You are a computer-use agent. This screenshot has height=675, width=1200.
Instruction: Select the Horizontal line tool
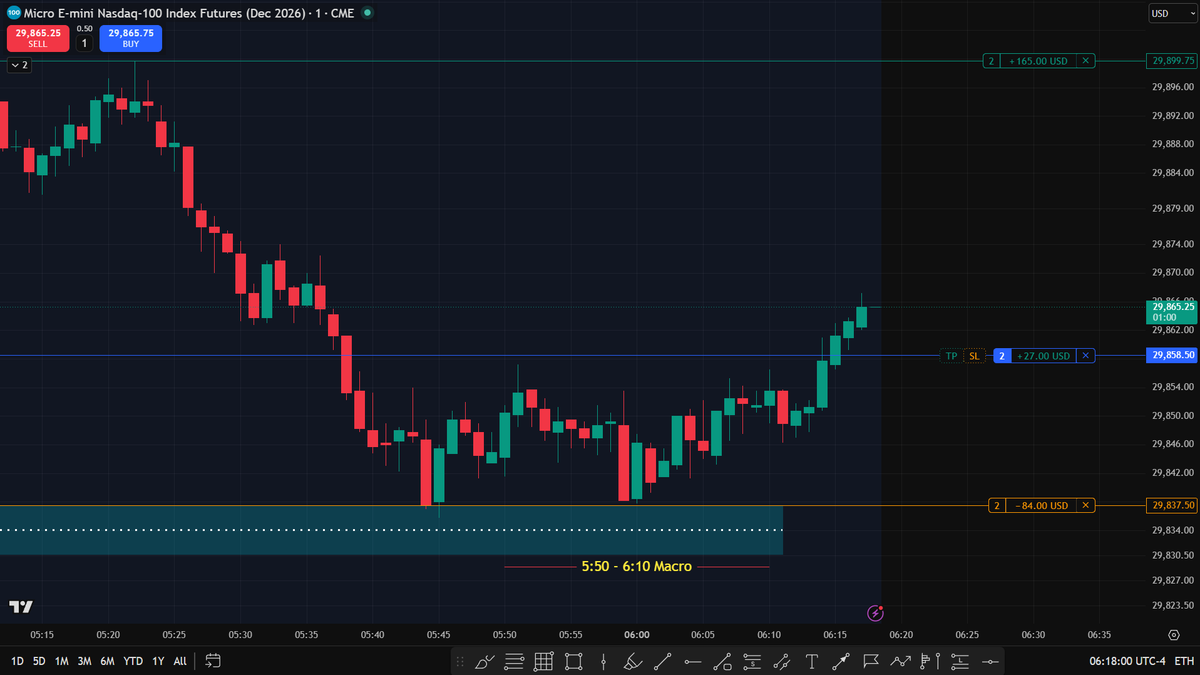(693, 661)
